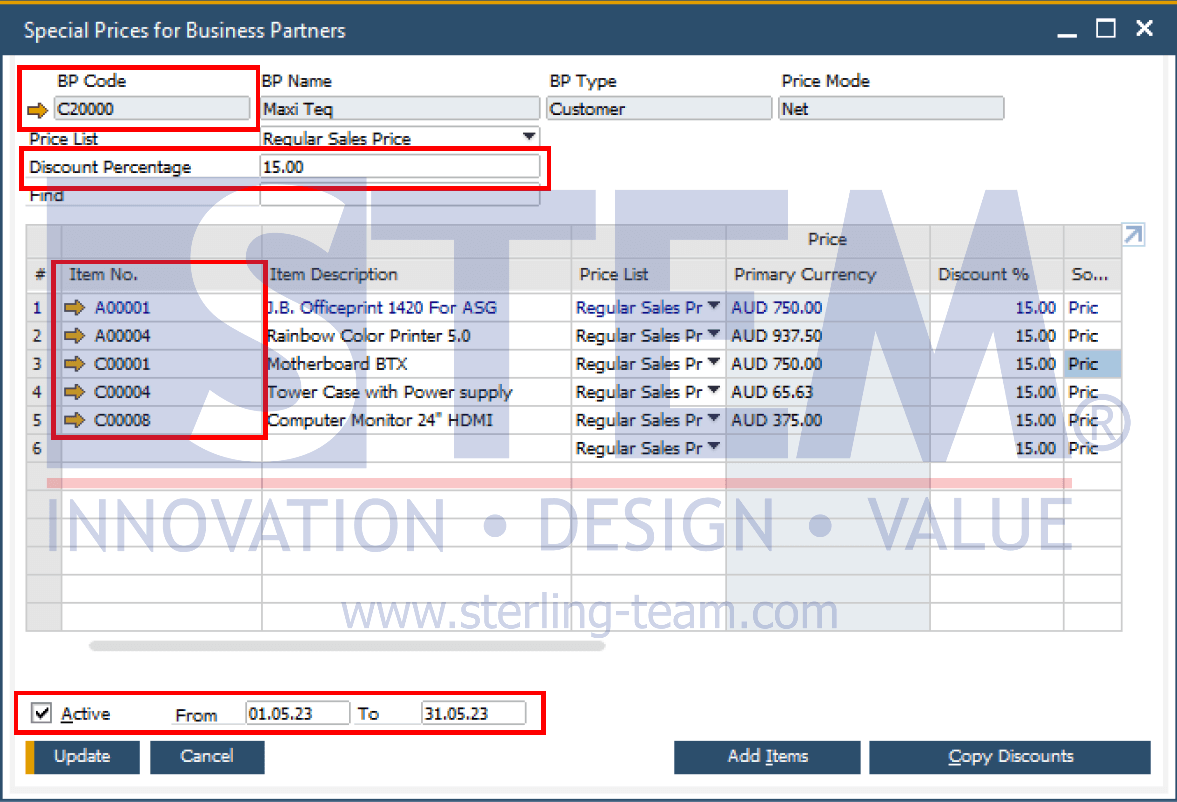
Task: Click the Price Mode field Net
Action: pyautogui.click(x=891, y=109)
